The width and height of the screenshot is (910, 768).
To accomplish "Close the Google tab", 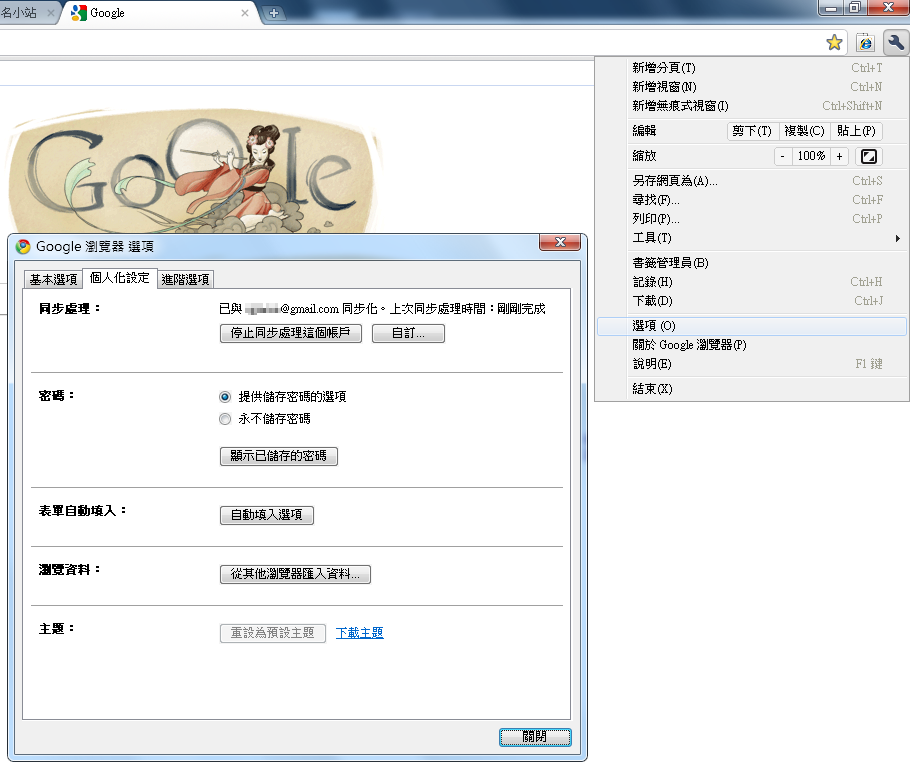I will (x=245, y=13).
